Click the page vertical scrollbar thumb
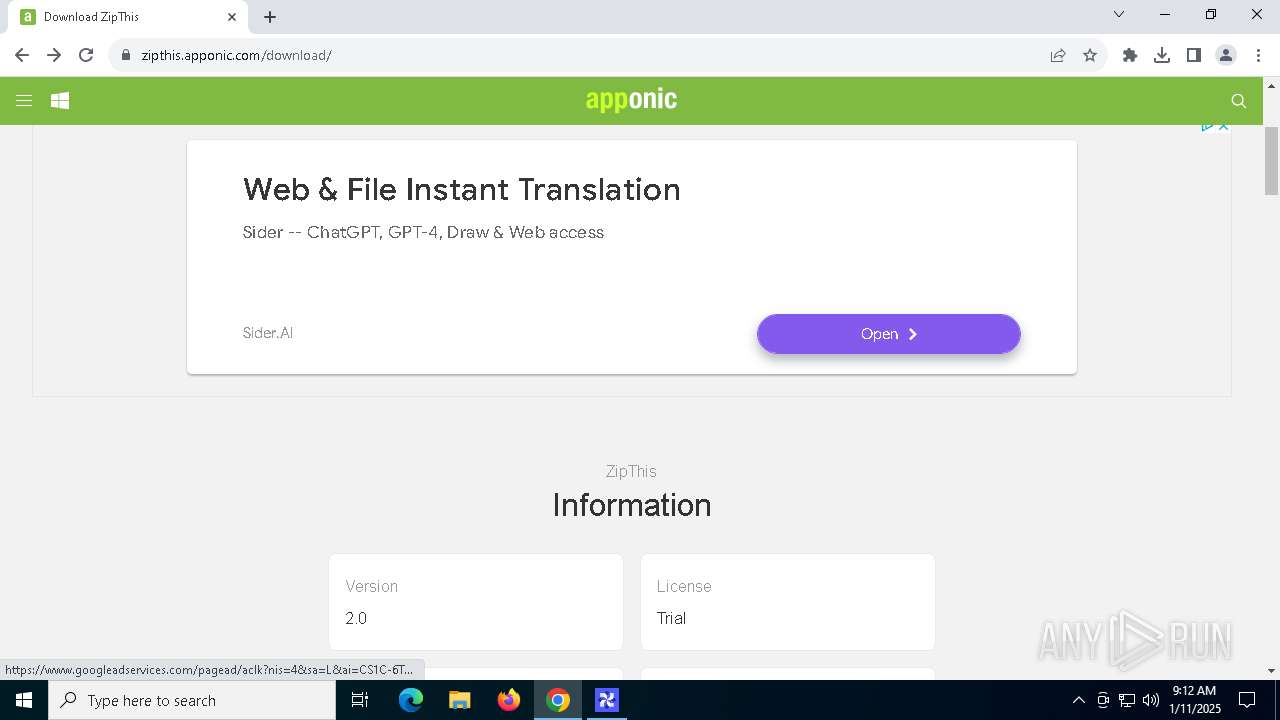The height and width of the screenshot is (720, 1280). 1272,161
